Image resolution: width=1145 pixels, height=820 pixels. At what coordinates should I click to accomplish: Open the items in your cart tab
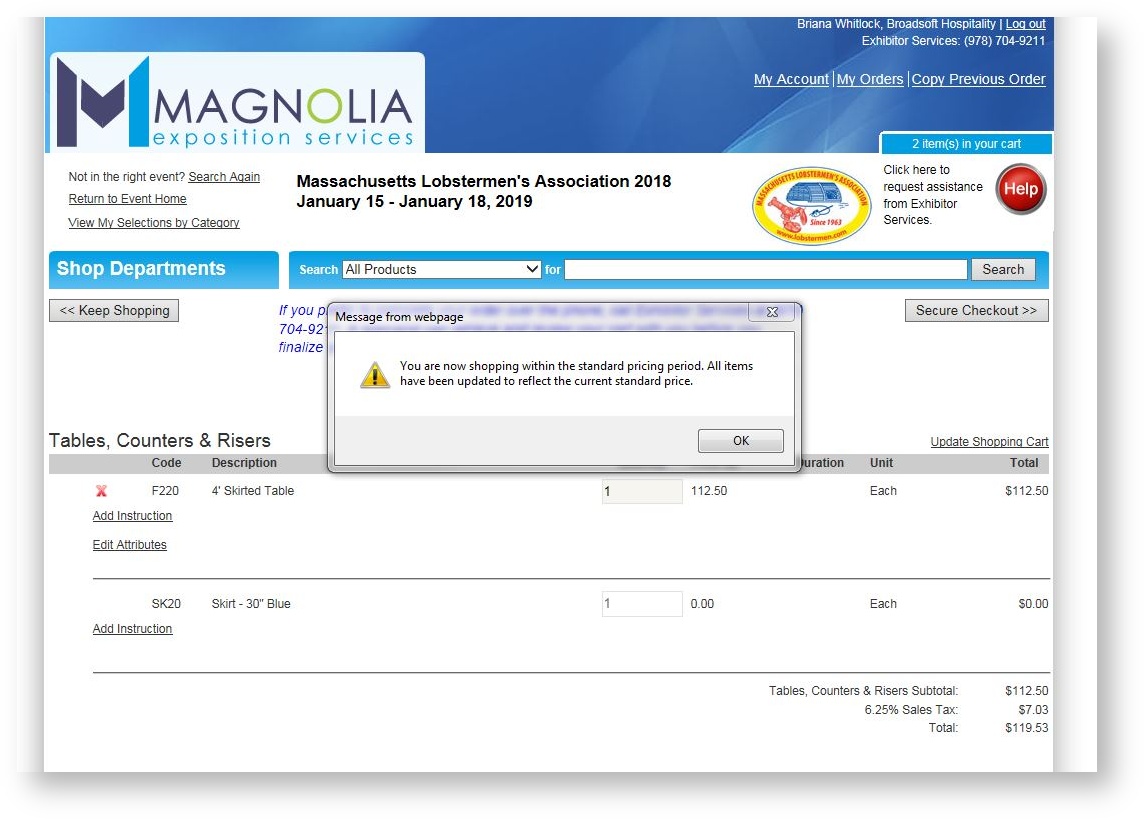click(966, 144)
